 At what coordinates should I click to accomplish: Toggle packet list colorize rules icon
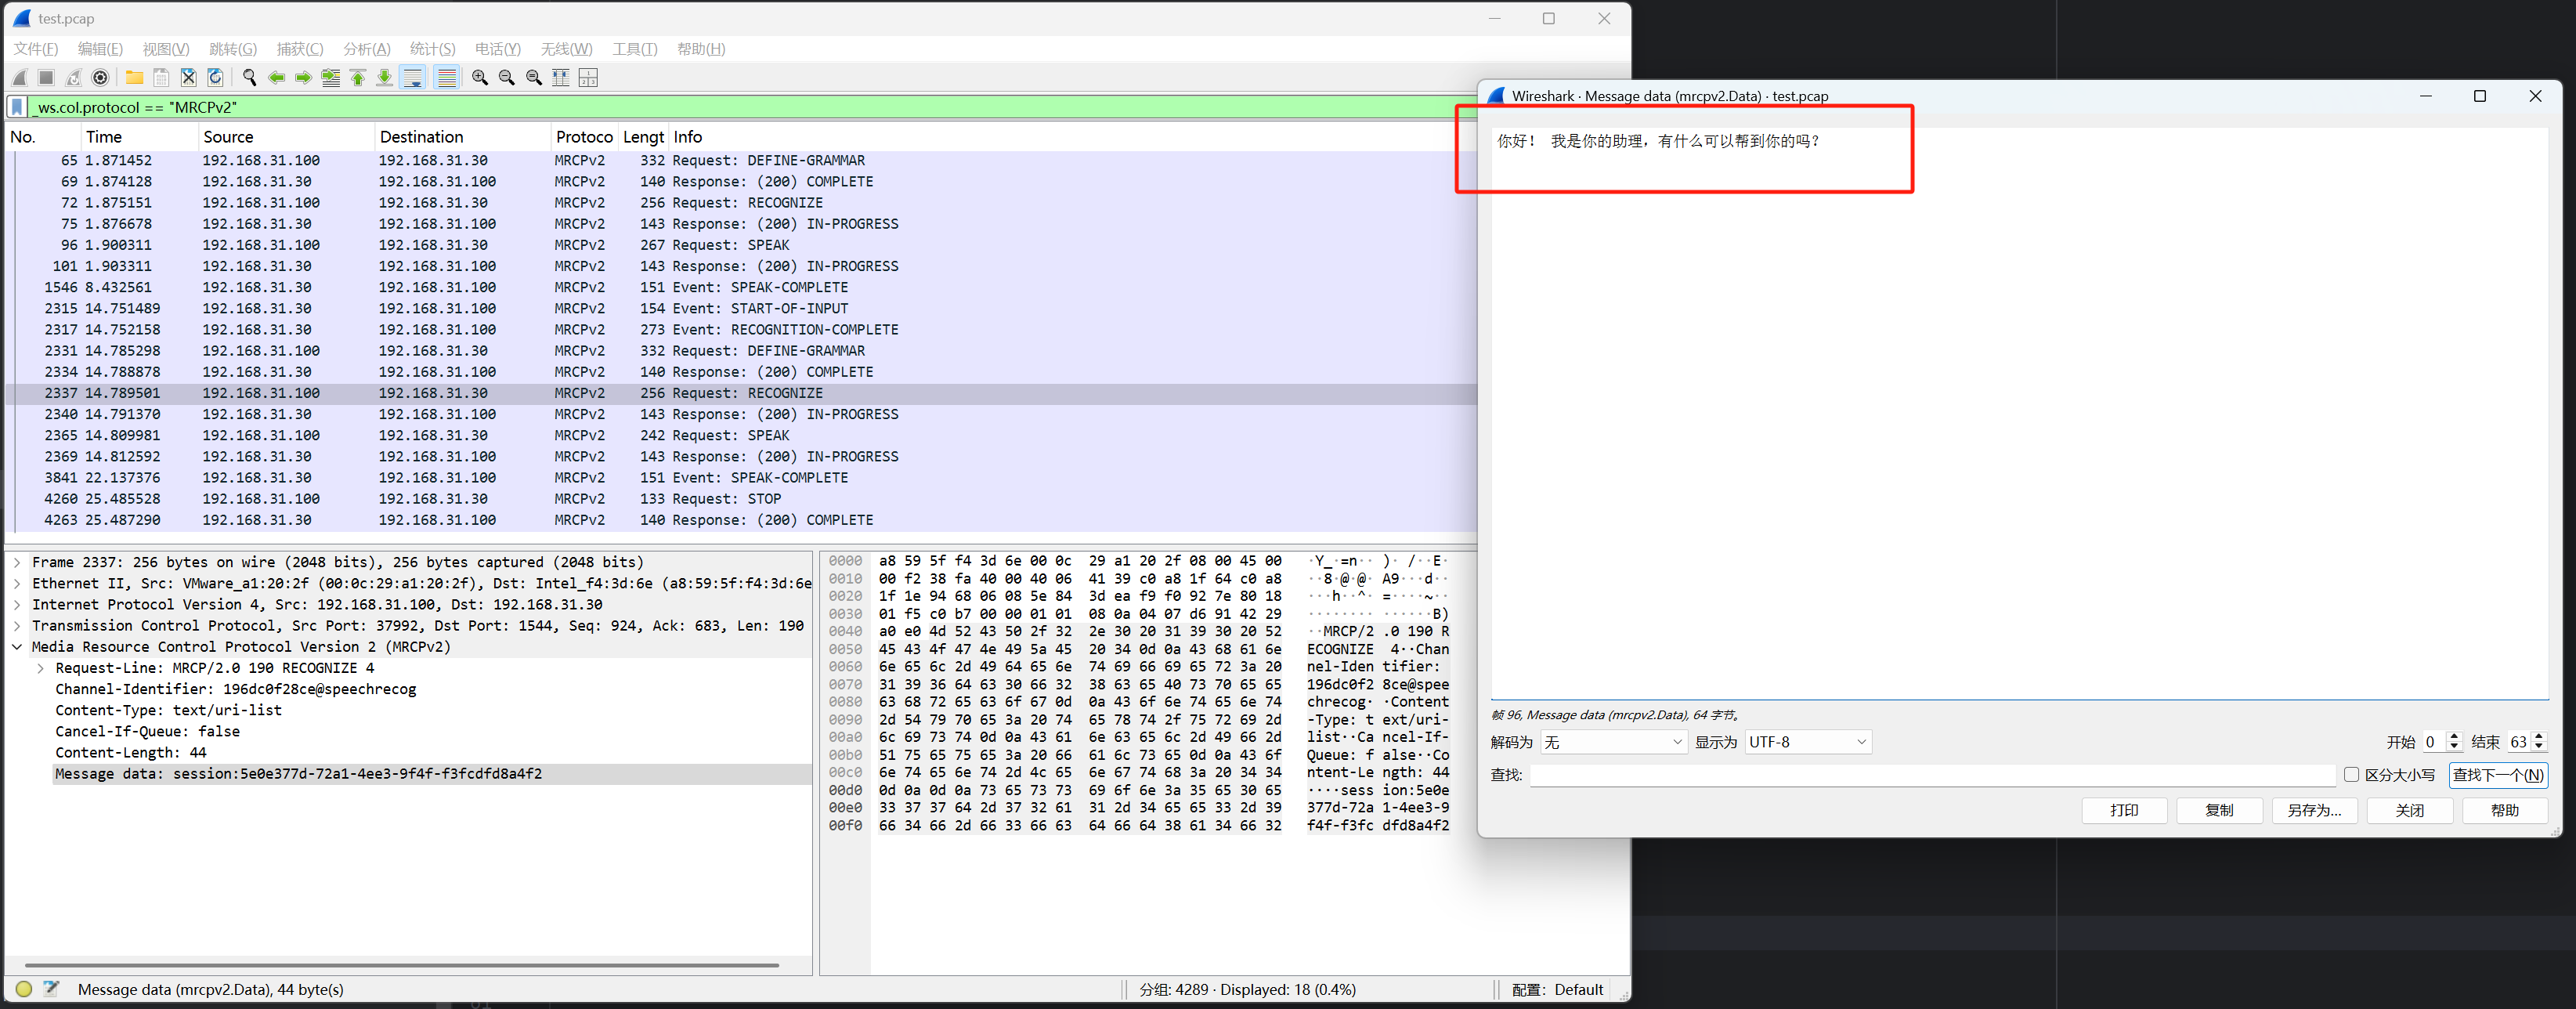(446, 78)
